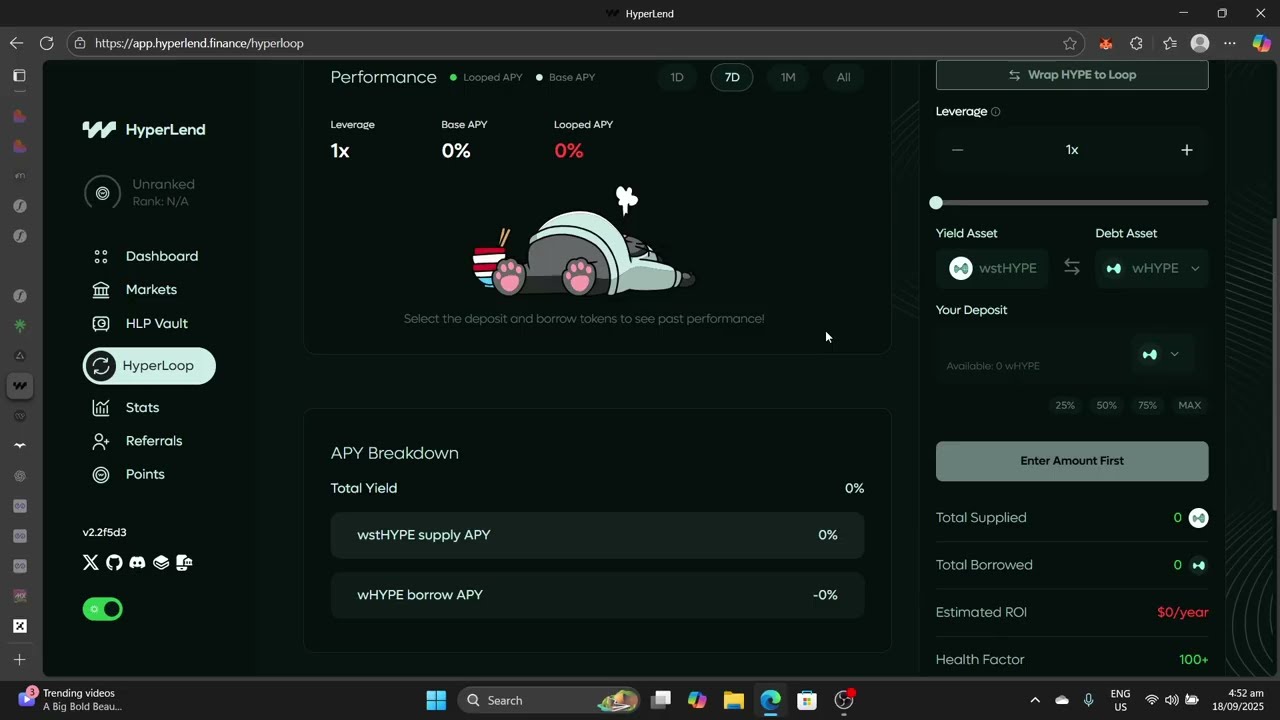The height and width of the screenshot is (720, 1280).
Task: Click the version text v2.2f5d3
Action: 104,532
